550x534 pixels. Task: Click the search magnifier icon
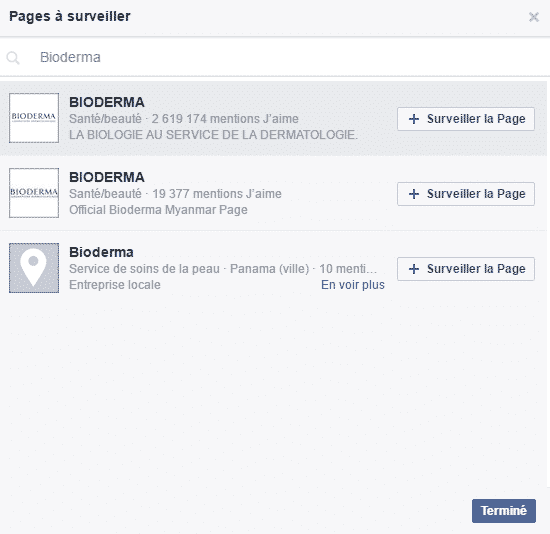pos(13,58)
